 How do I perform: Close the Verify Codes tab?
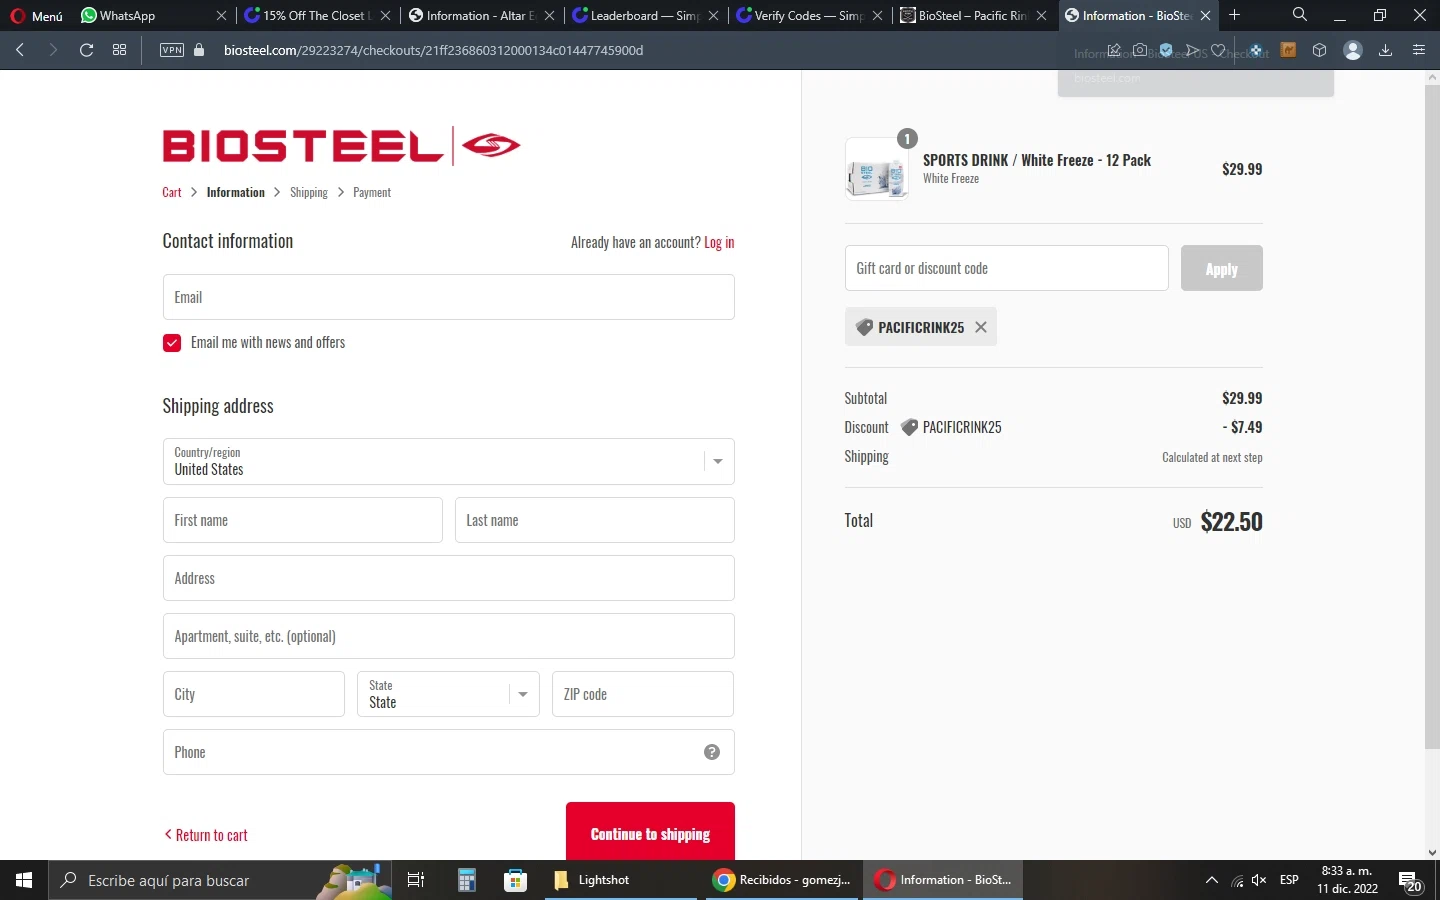click(878, 16)
